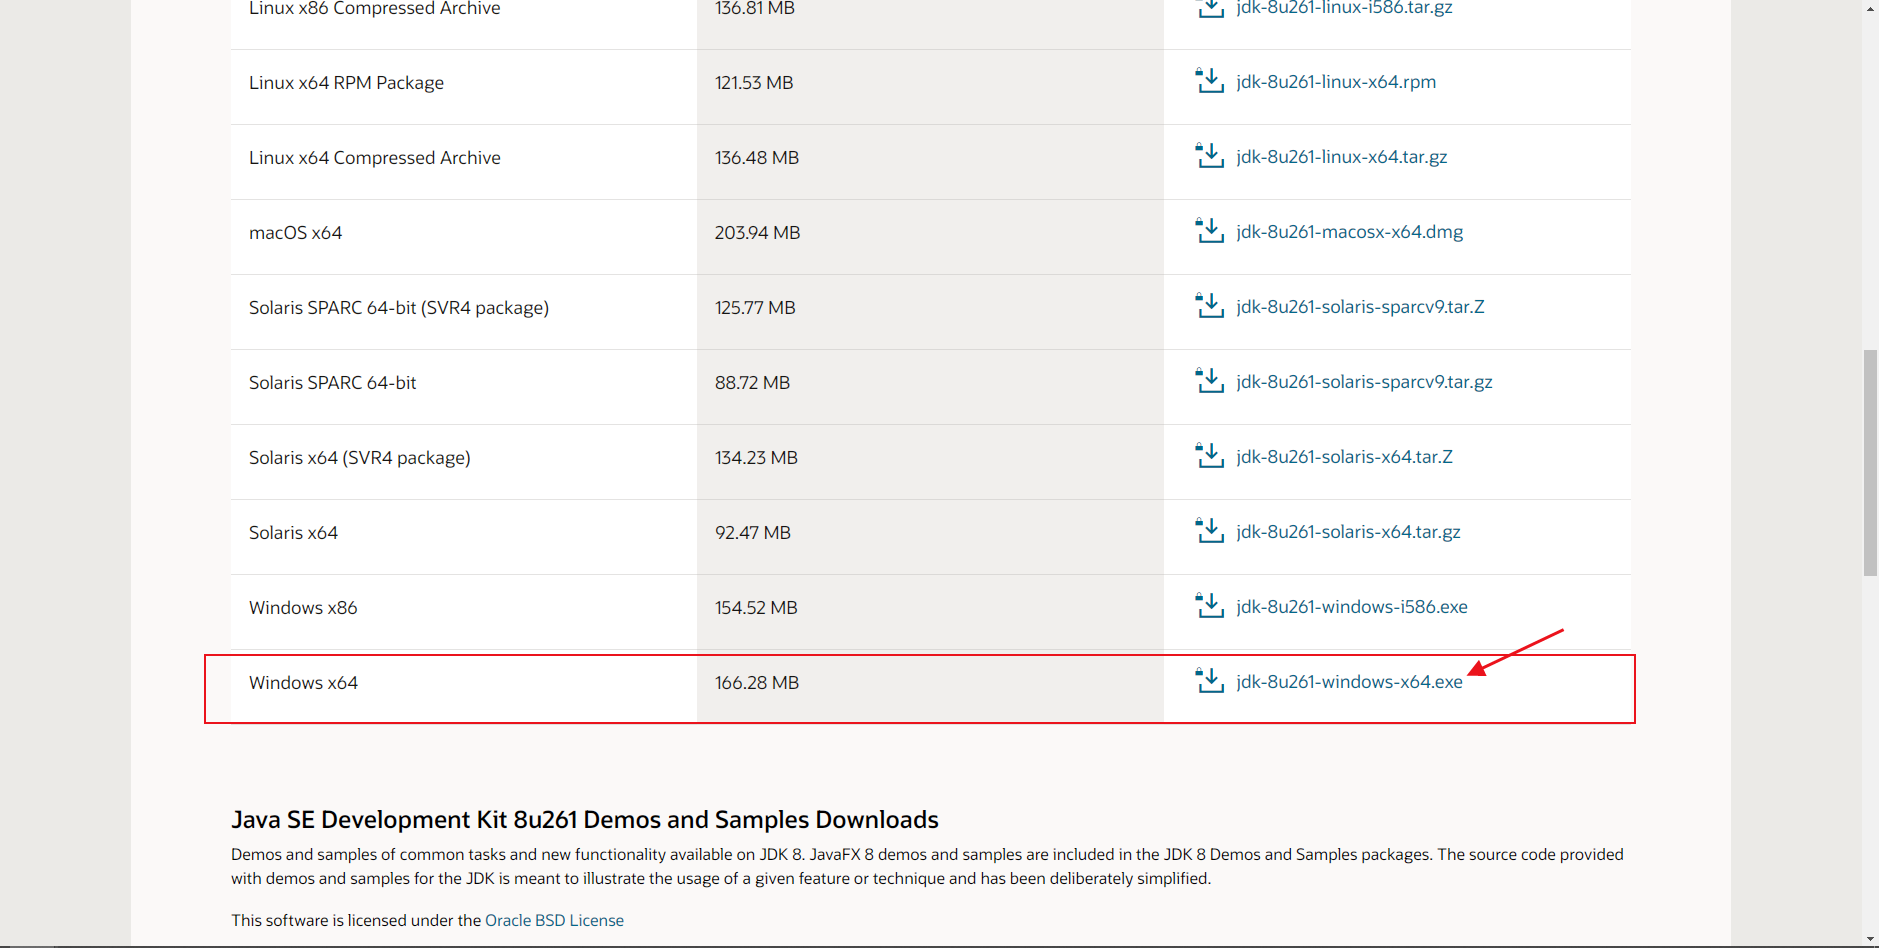Select 'Windows x64' row label
Image resolution: width=1879 pixels, height=948 pixels.
(x=303, y=683)
